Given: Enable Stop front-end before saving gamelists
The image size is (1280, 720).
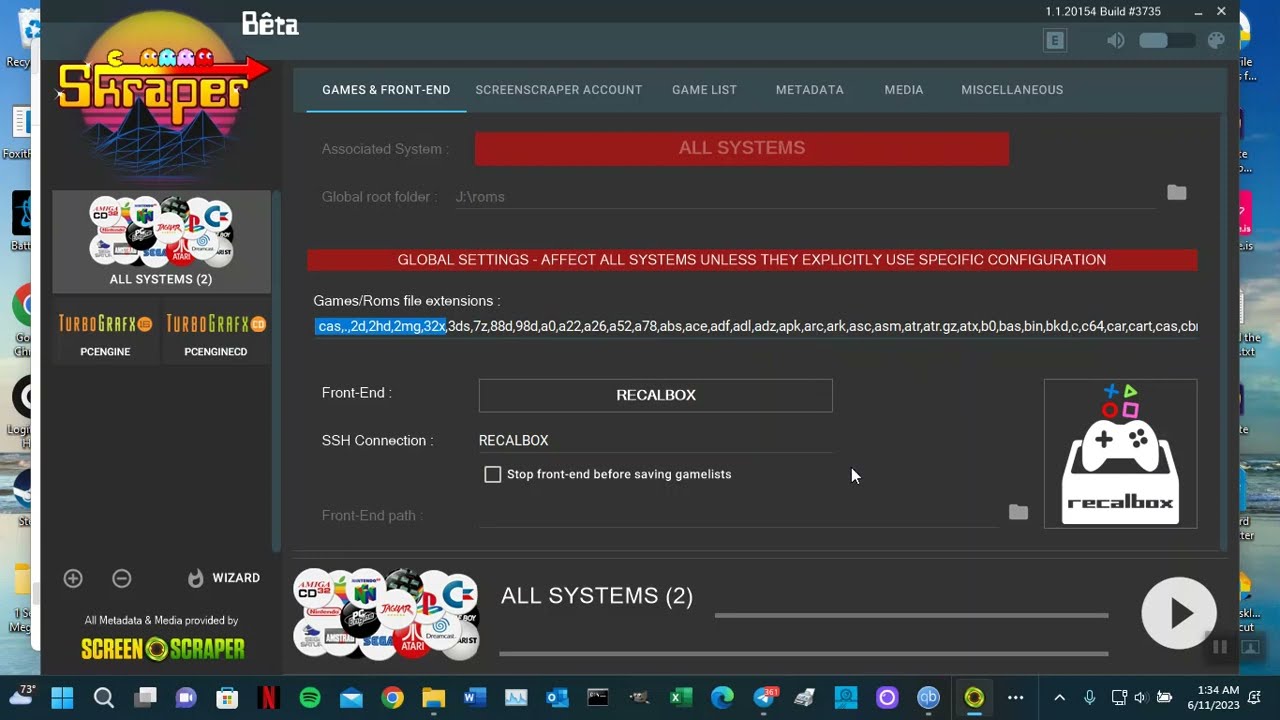Looking at the screenshot, I should (x=493, y=475).
